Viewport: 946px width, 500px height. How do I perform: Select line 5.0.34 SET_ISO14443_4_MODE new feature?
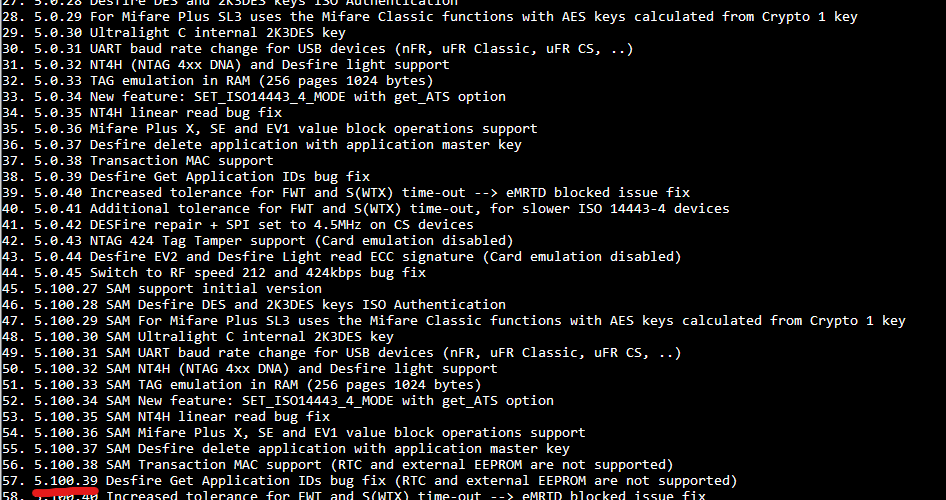[x=253, y=97]
